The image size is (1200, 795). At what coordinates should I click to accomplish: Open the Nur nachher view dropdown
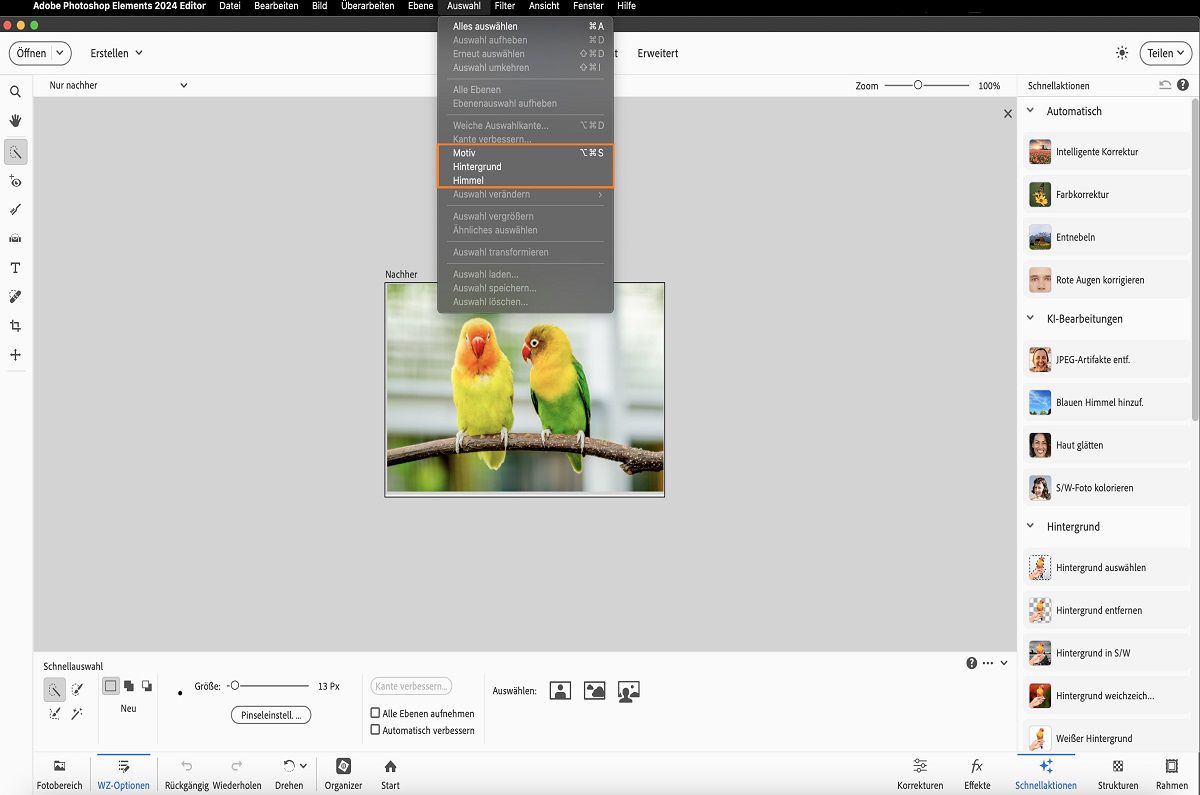pyautogui.click(x=118, y=86)
